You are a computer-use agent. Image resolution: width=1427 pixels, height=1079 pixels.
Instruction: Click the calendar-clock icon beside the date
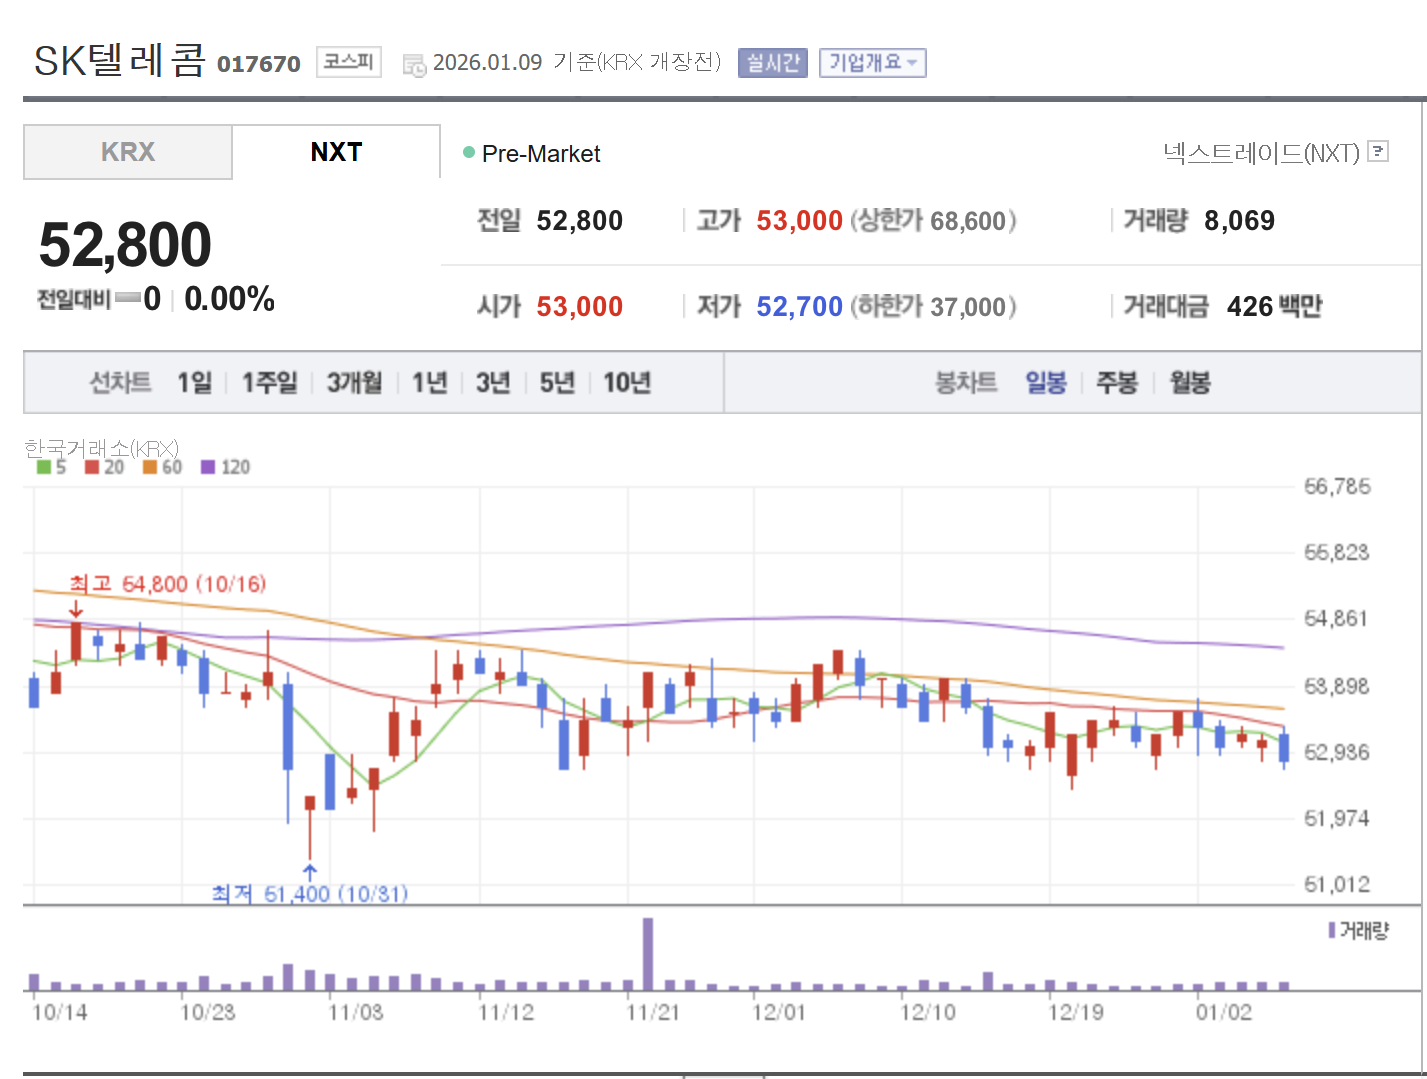point(414,65)
